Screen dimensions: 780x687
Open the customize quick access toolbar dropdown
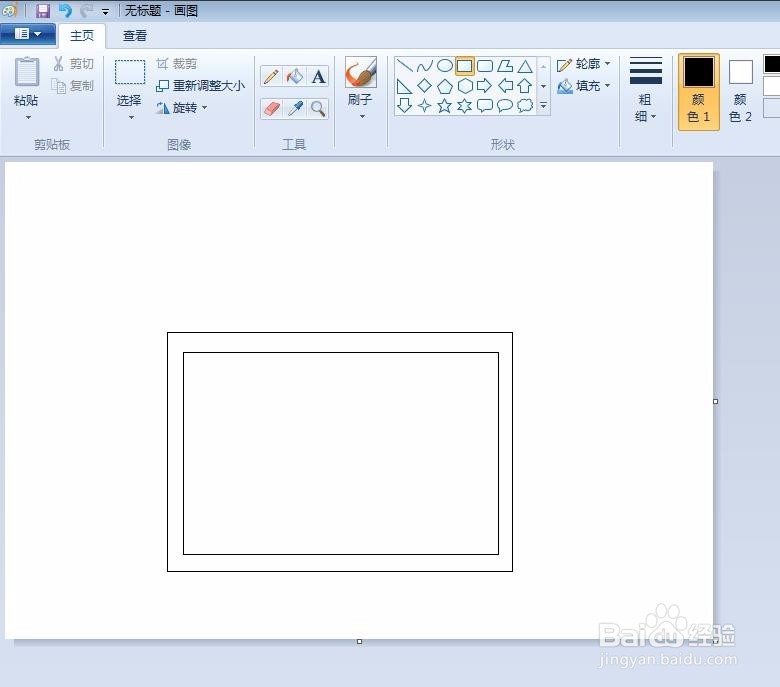(x=105, y=11)
